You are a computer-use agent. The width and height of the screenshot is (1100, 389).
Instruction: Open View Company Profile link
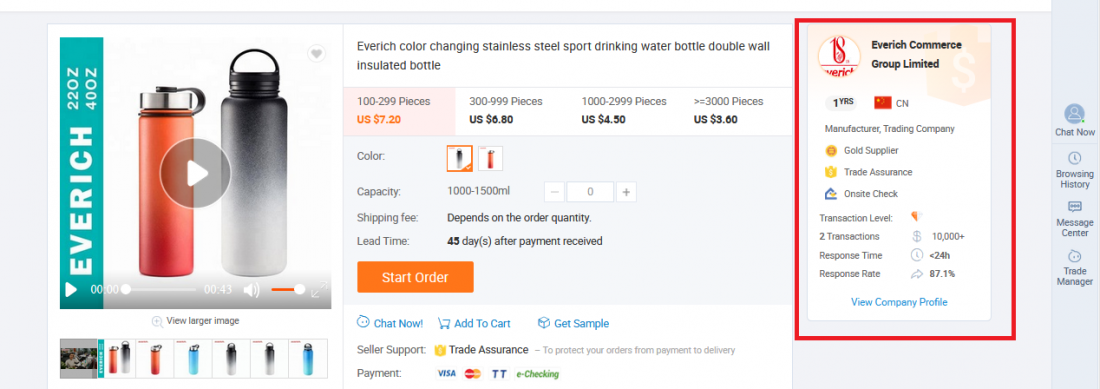pyautogui.click(x=899, y=302)
